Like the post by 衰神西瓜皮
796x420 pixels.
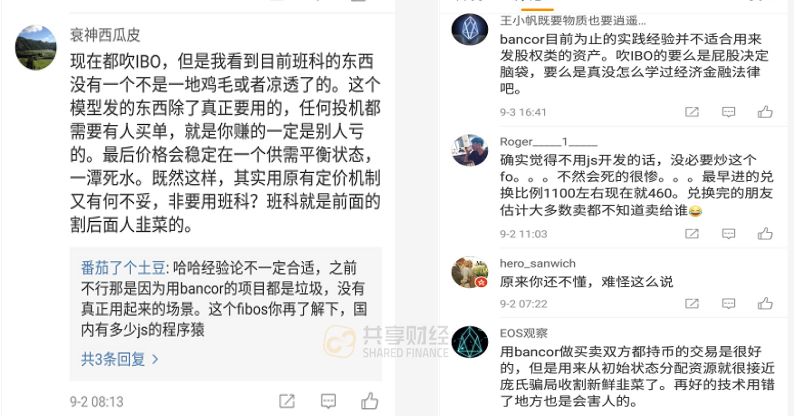click(x=370, y=401)
